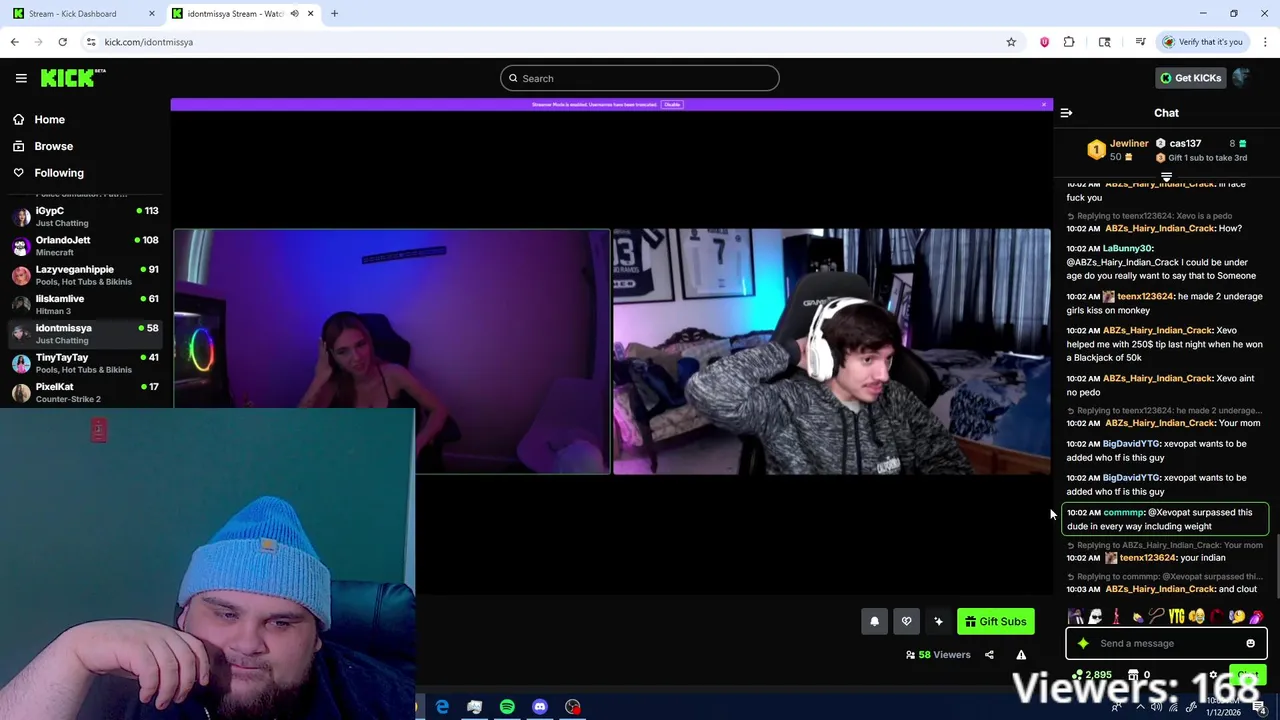Image resolution: width=1280 pixels, height=720 pixels.
Task: Open the red shield extension icon
Action: point(1044,42)
